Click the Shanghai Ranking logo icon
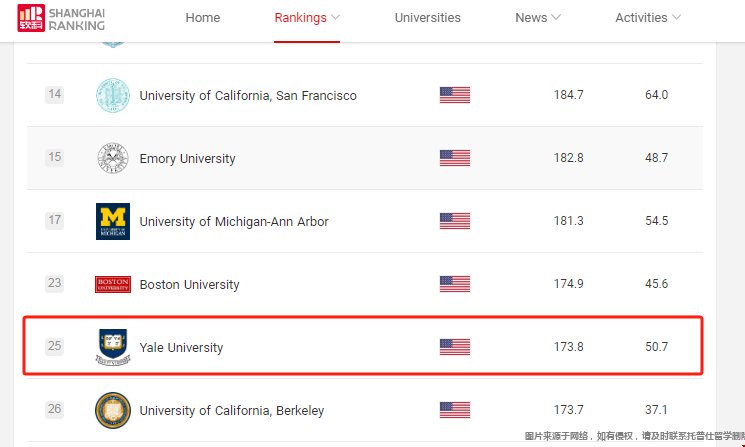The height and width of the screenshot is (447, 745). (31, 18)
